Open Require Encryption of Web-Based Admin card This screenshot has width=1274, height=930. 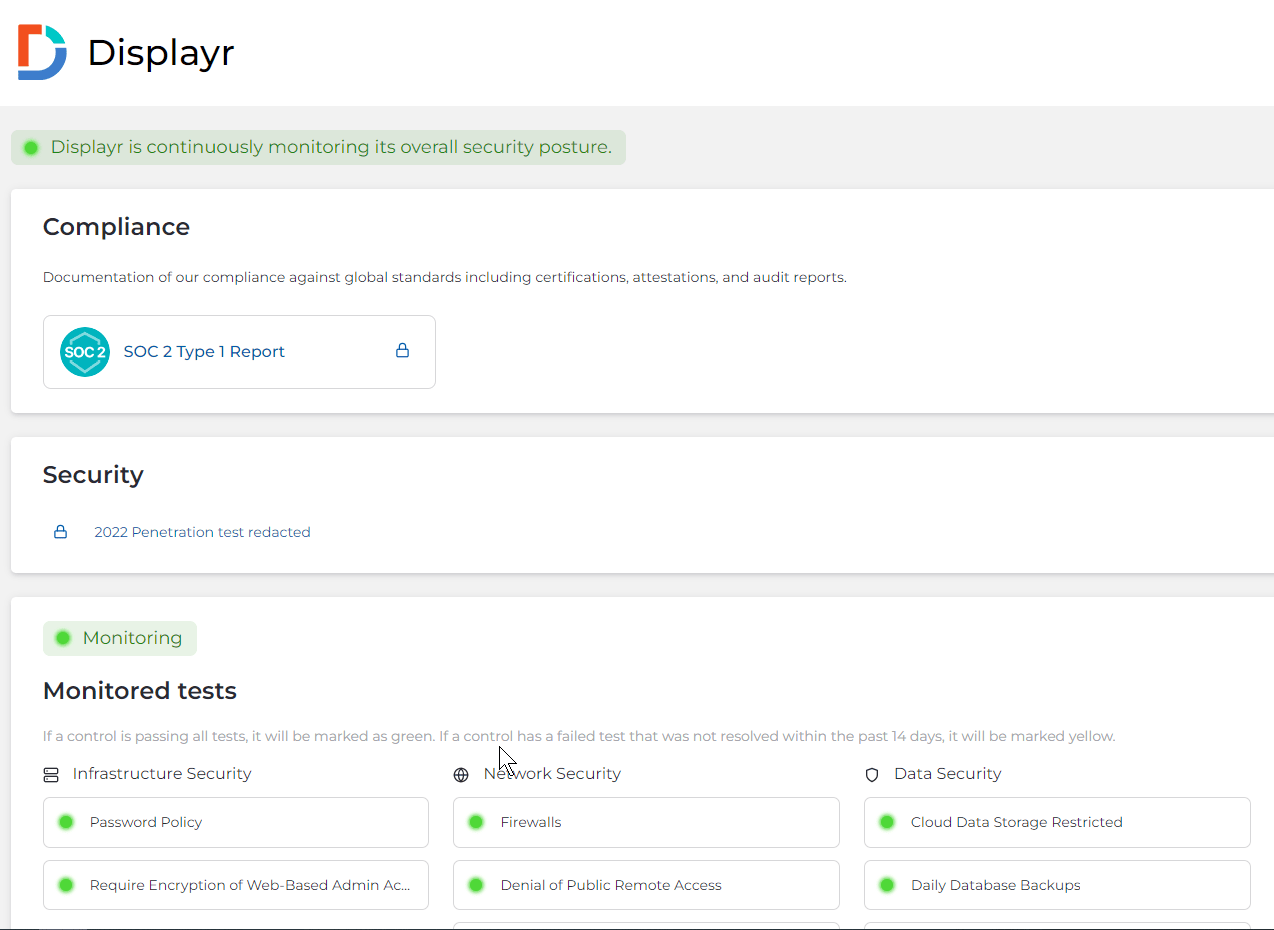point(236,885)
